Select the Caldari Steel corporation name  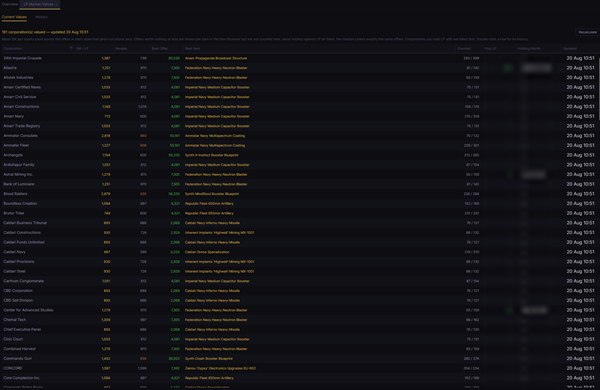(x=15, y=271)
